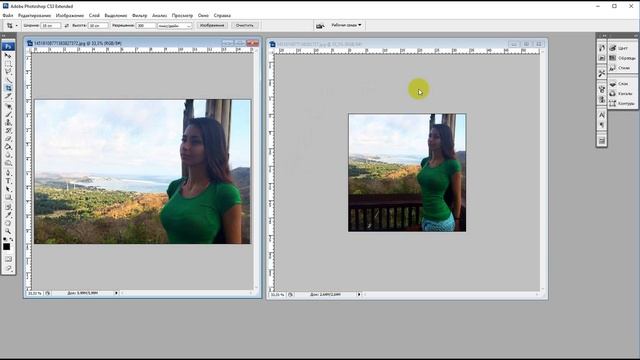Open the Просмотр menu
This screenshot has width=640, height=360.
(x=182, y=16)
